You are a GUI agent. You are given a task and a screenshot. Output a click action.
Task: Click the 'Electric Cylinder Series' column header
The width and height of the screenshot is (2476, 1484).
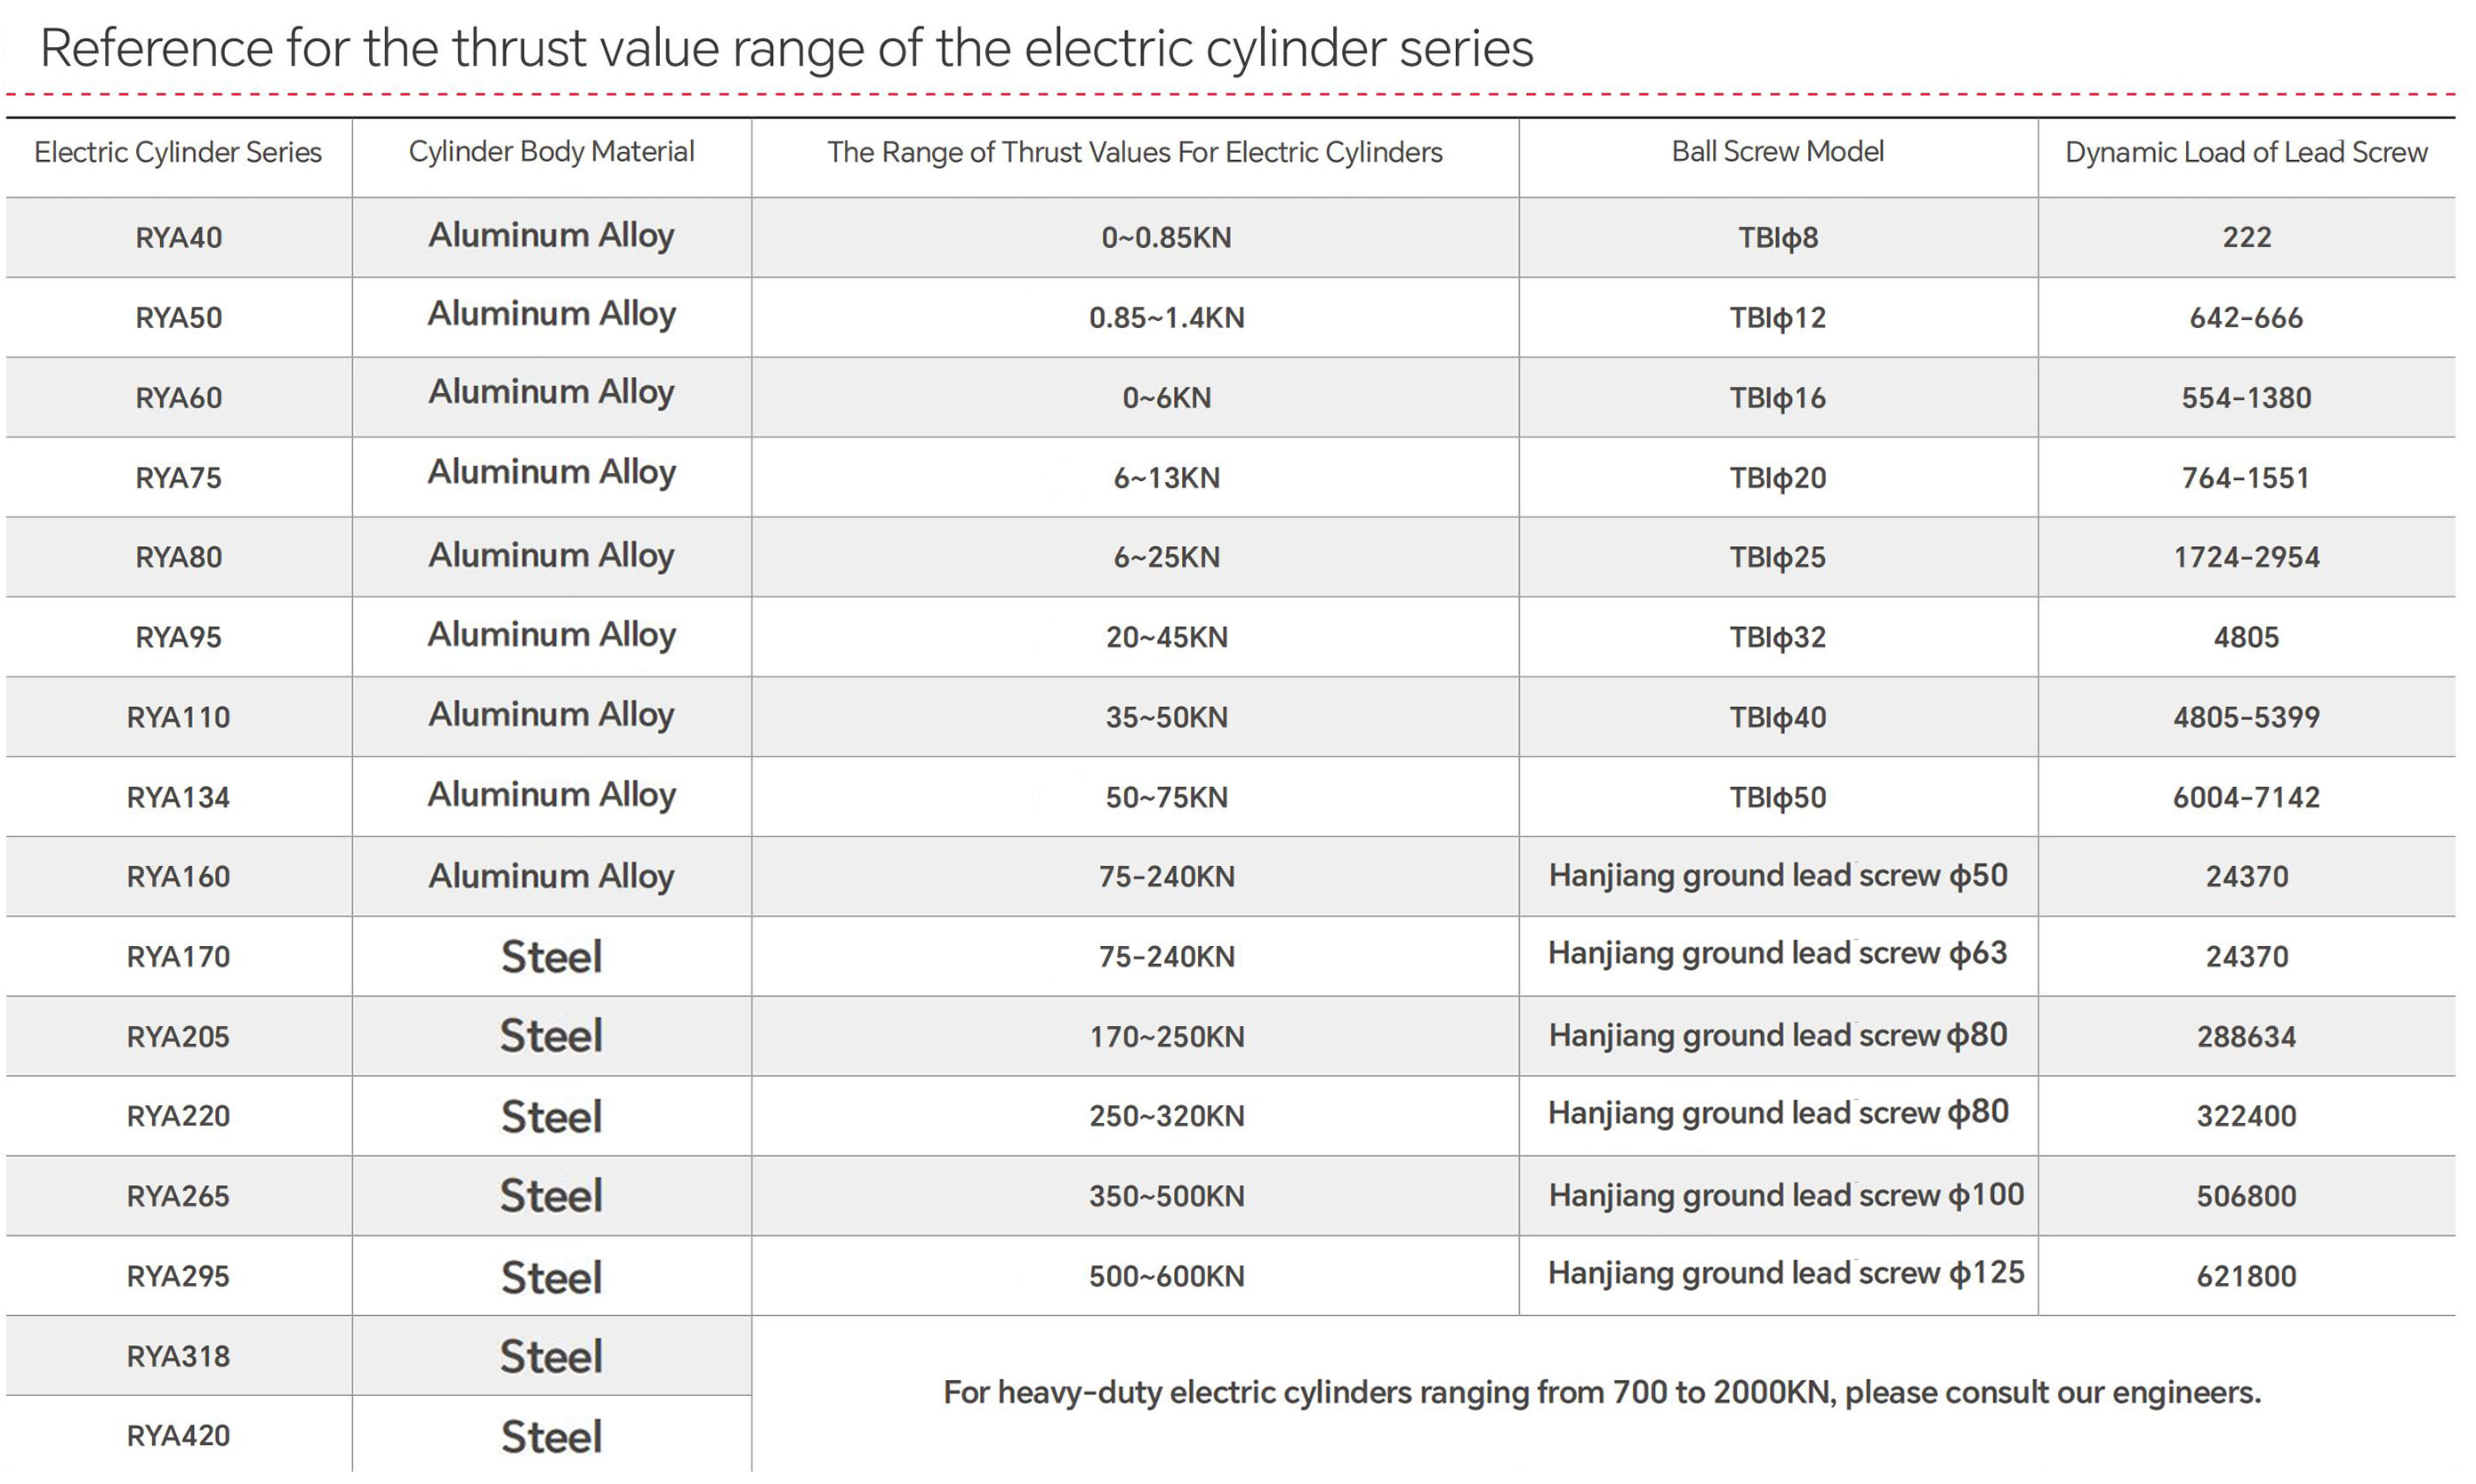pos(178,152)
